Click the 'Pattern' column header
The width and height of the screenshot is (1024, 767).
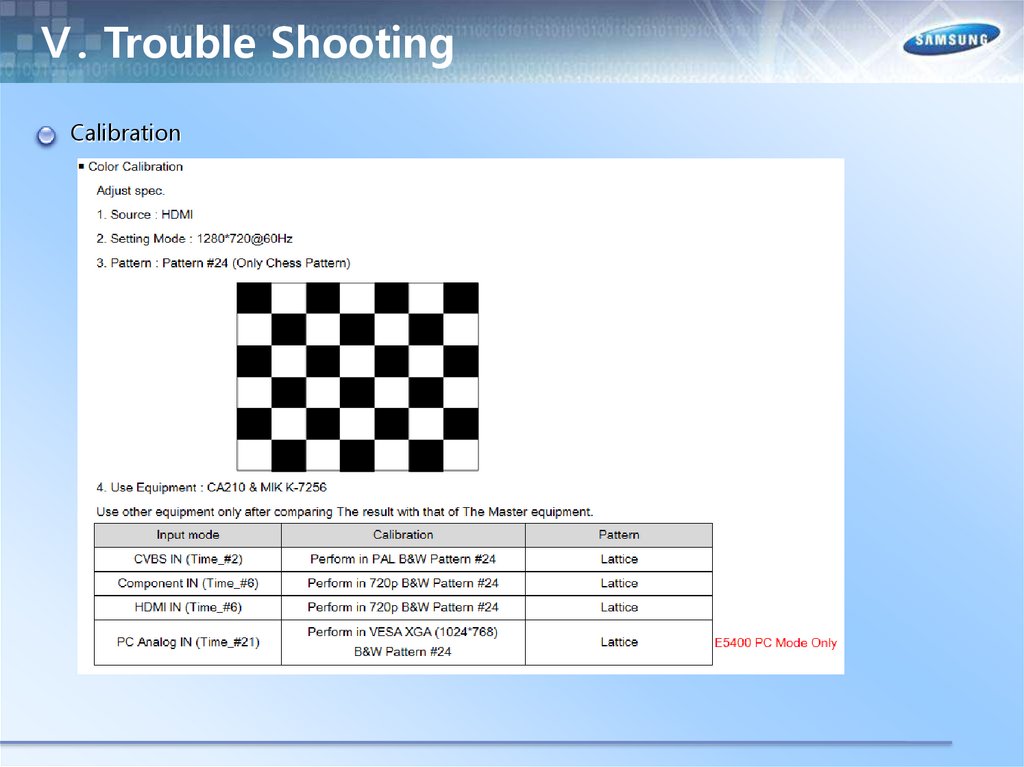tap(618, 535)
